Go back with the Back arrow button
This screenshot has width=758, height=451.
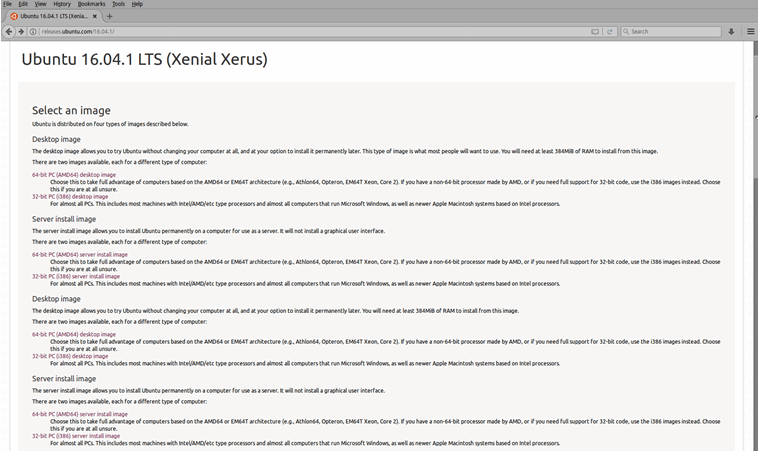point(9,31)
